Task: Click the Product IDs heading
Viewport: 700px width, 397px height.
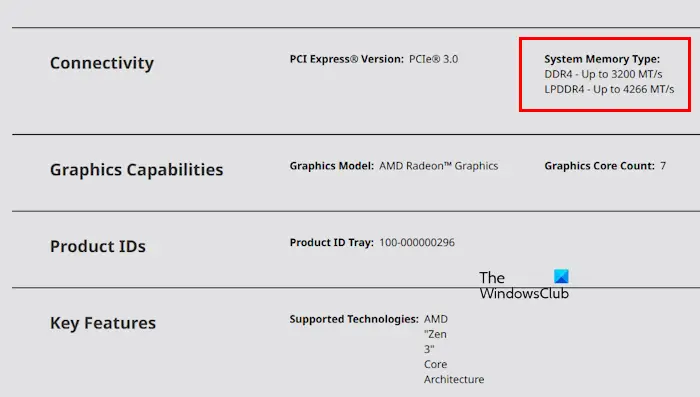Action: coord(98,247)
